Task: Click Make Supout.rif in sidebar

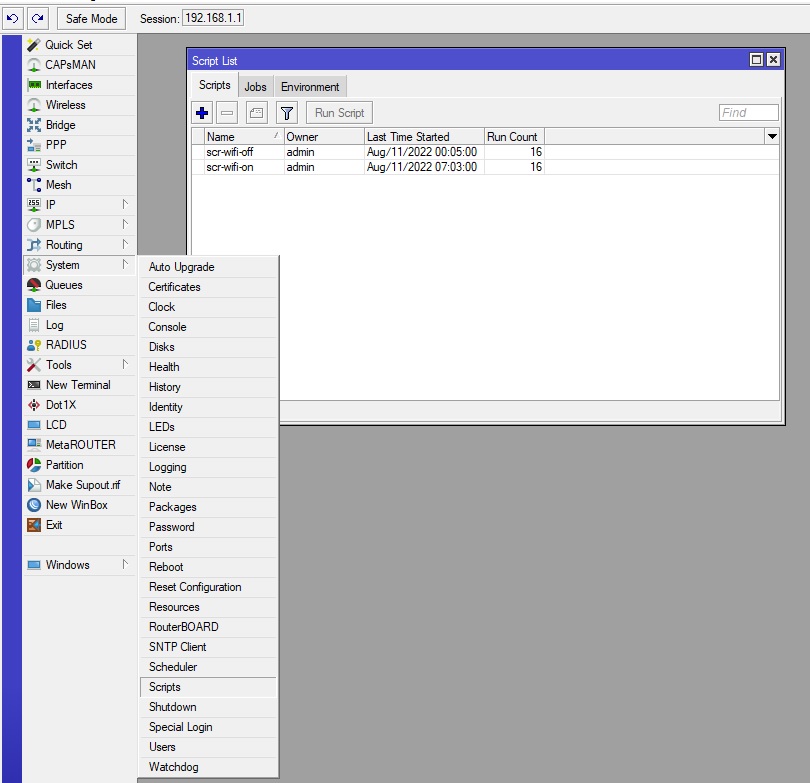Action: (80, 485)
